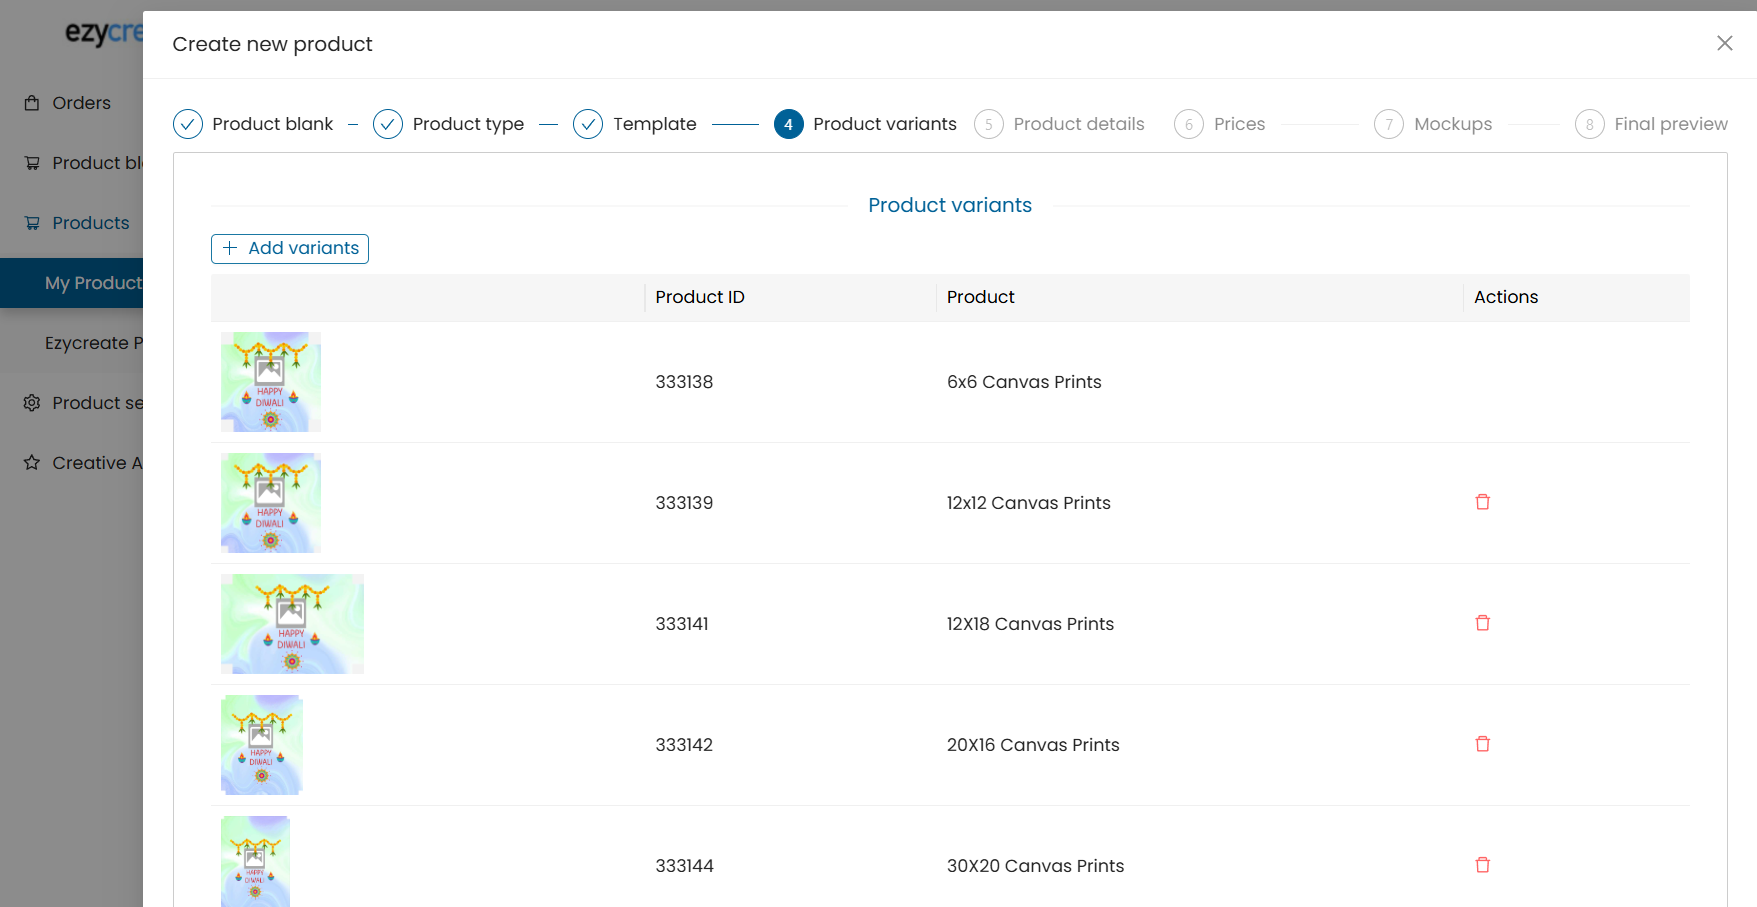Click the Product settings gear icon
Screen dimensions: 1757x907
[32, 403]
